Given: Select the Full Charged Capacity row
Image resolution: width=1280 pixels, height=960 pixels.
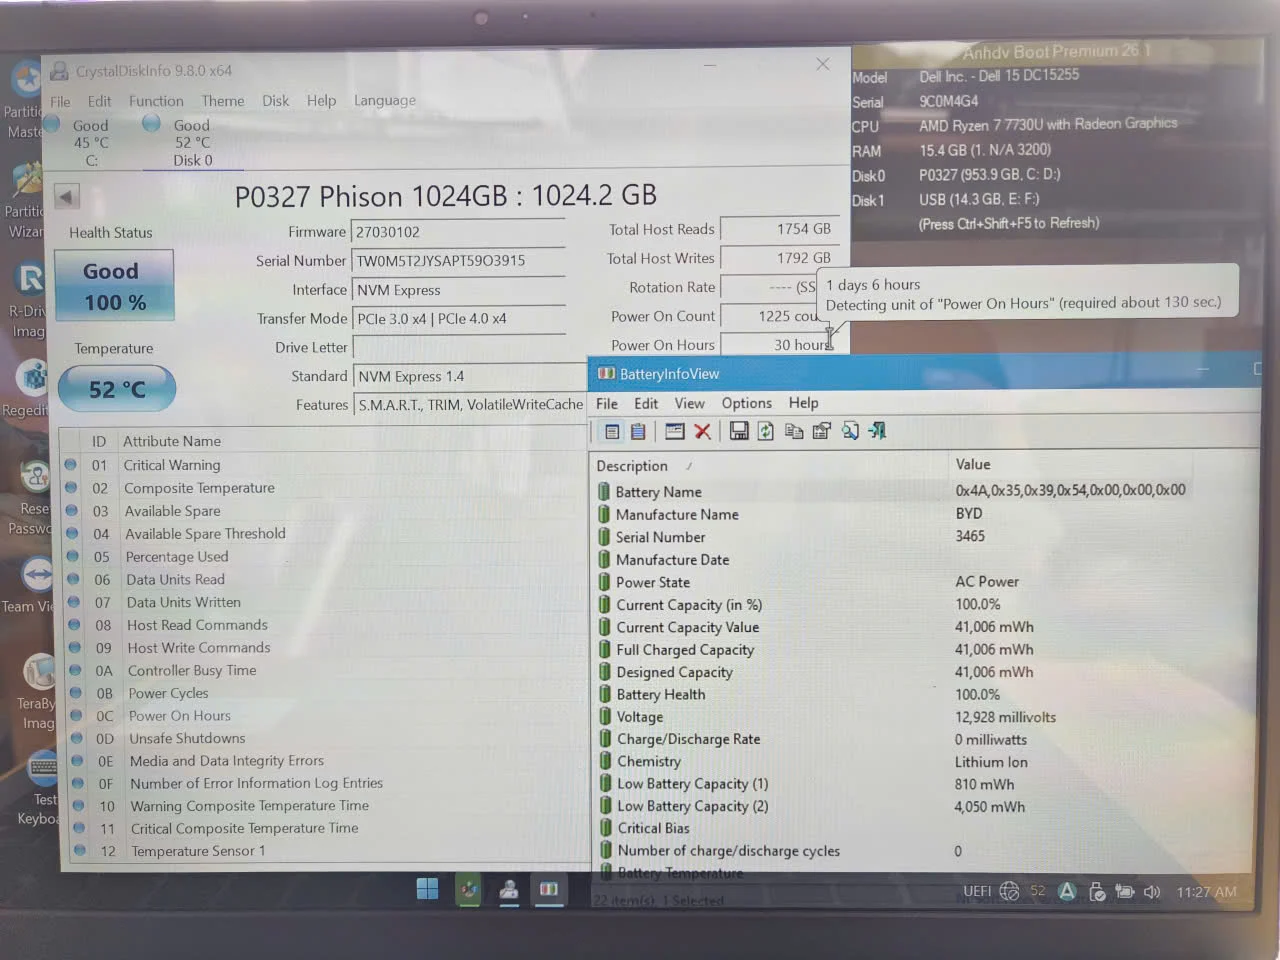Looking at the screenshot, I should pos(924,650).
